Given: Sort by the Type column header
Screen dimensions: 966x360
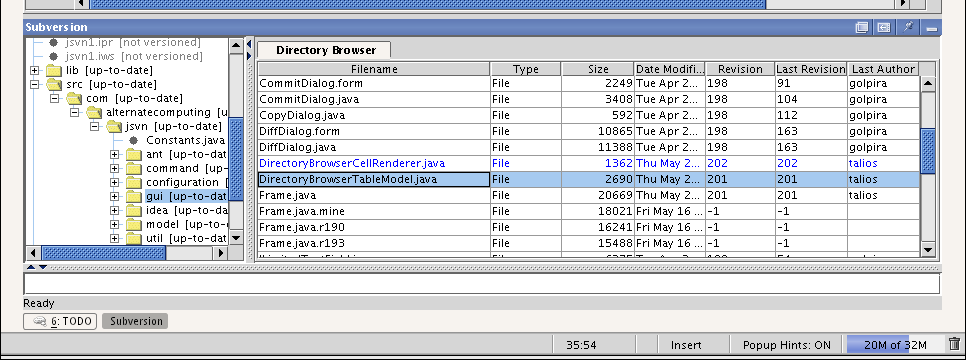Looking at the screenshot, I should click(x=526, y=69).
